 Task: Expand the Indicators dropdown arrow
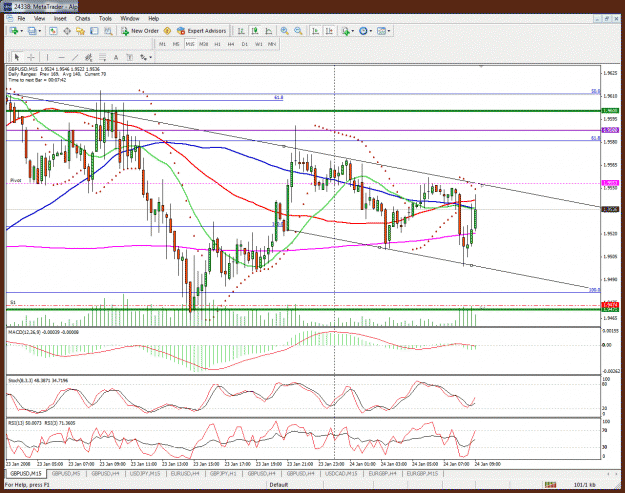[352, 31]
